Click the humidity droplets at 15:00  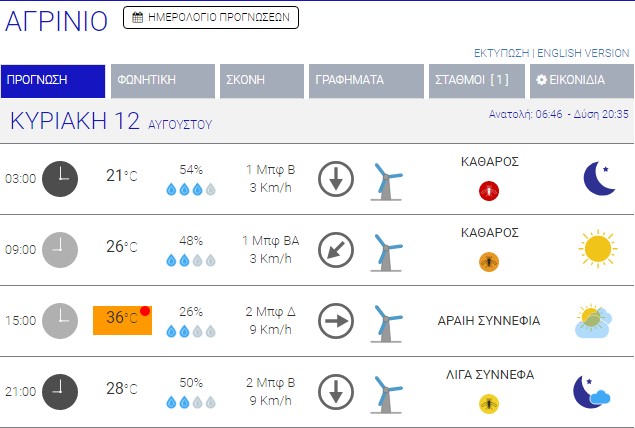[191, 331]
